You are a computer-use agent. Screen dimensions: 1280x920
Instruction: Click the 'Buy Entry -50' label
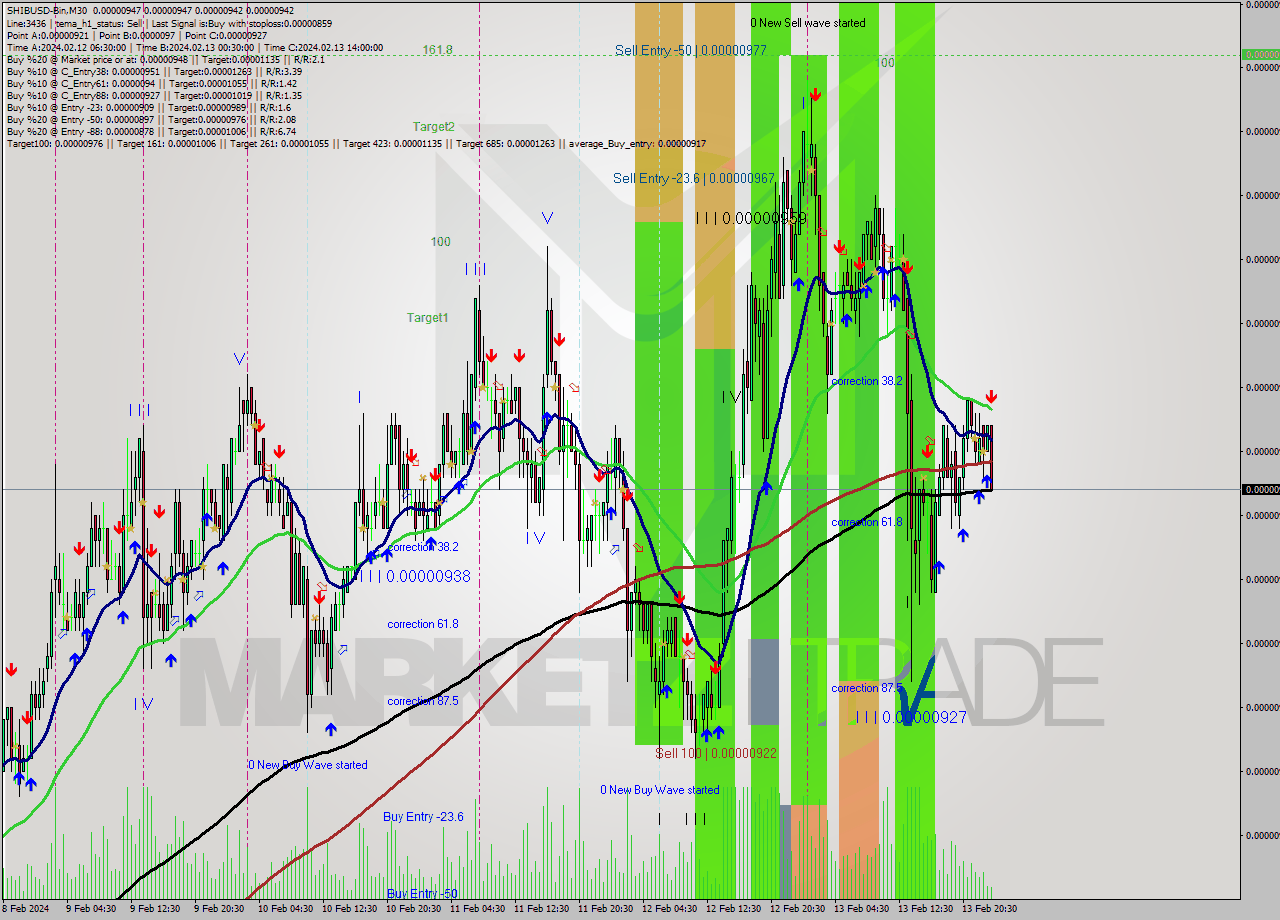(x=422, y=894)
